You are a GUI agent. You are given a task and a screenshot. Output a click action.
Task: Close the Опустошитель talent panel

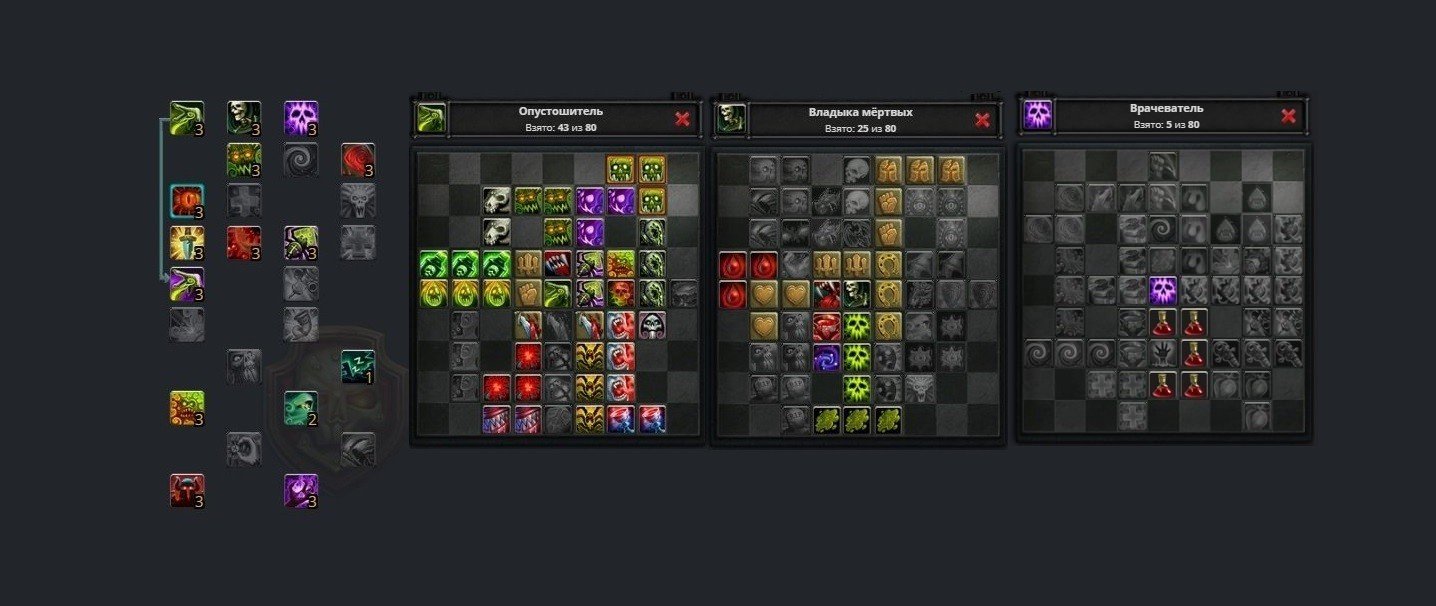click(682, 120)
